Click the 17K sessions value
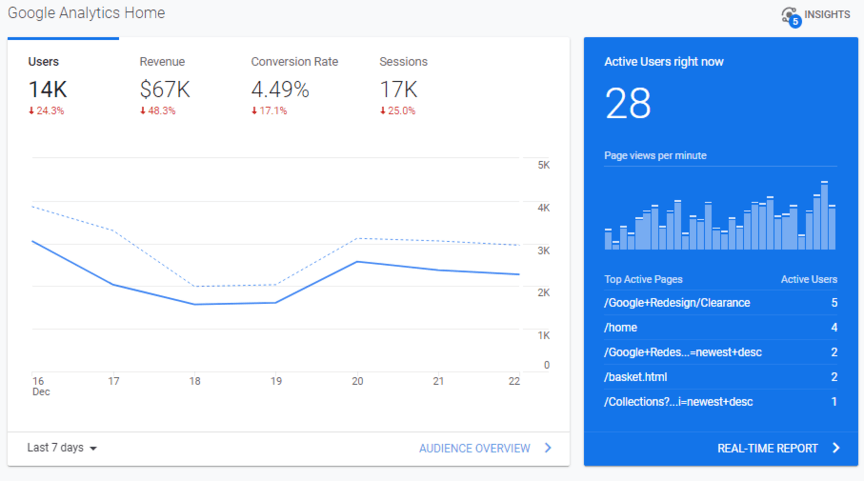The height and width of the screenshot is (481, 864). click(398, 89)
